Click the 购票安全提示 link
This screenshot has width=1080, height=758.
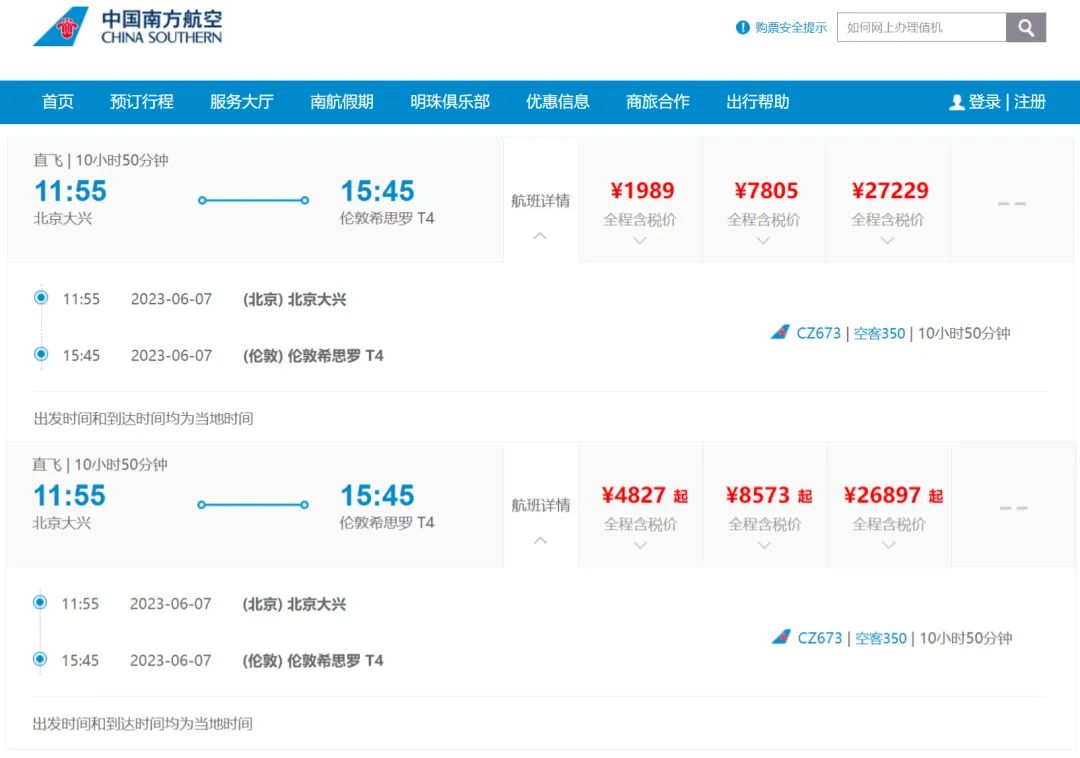(790, 28)
